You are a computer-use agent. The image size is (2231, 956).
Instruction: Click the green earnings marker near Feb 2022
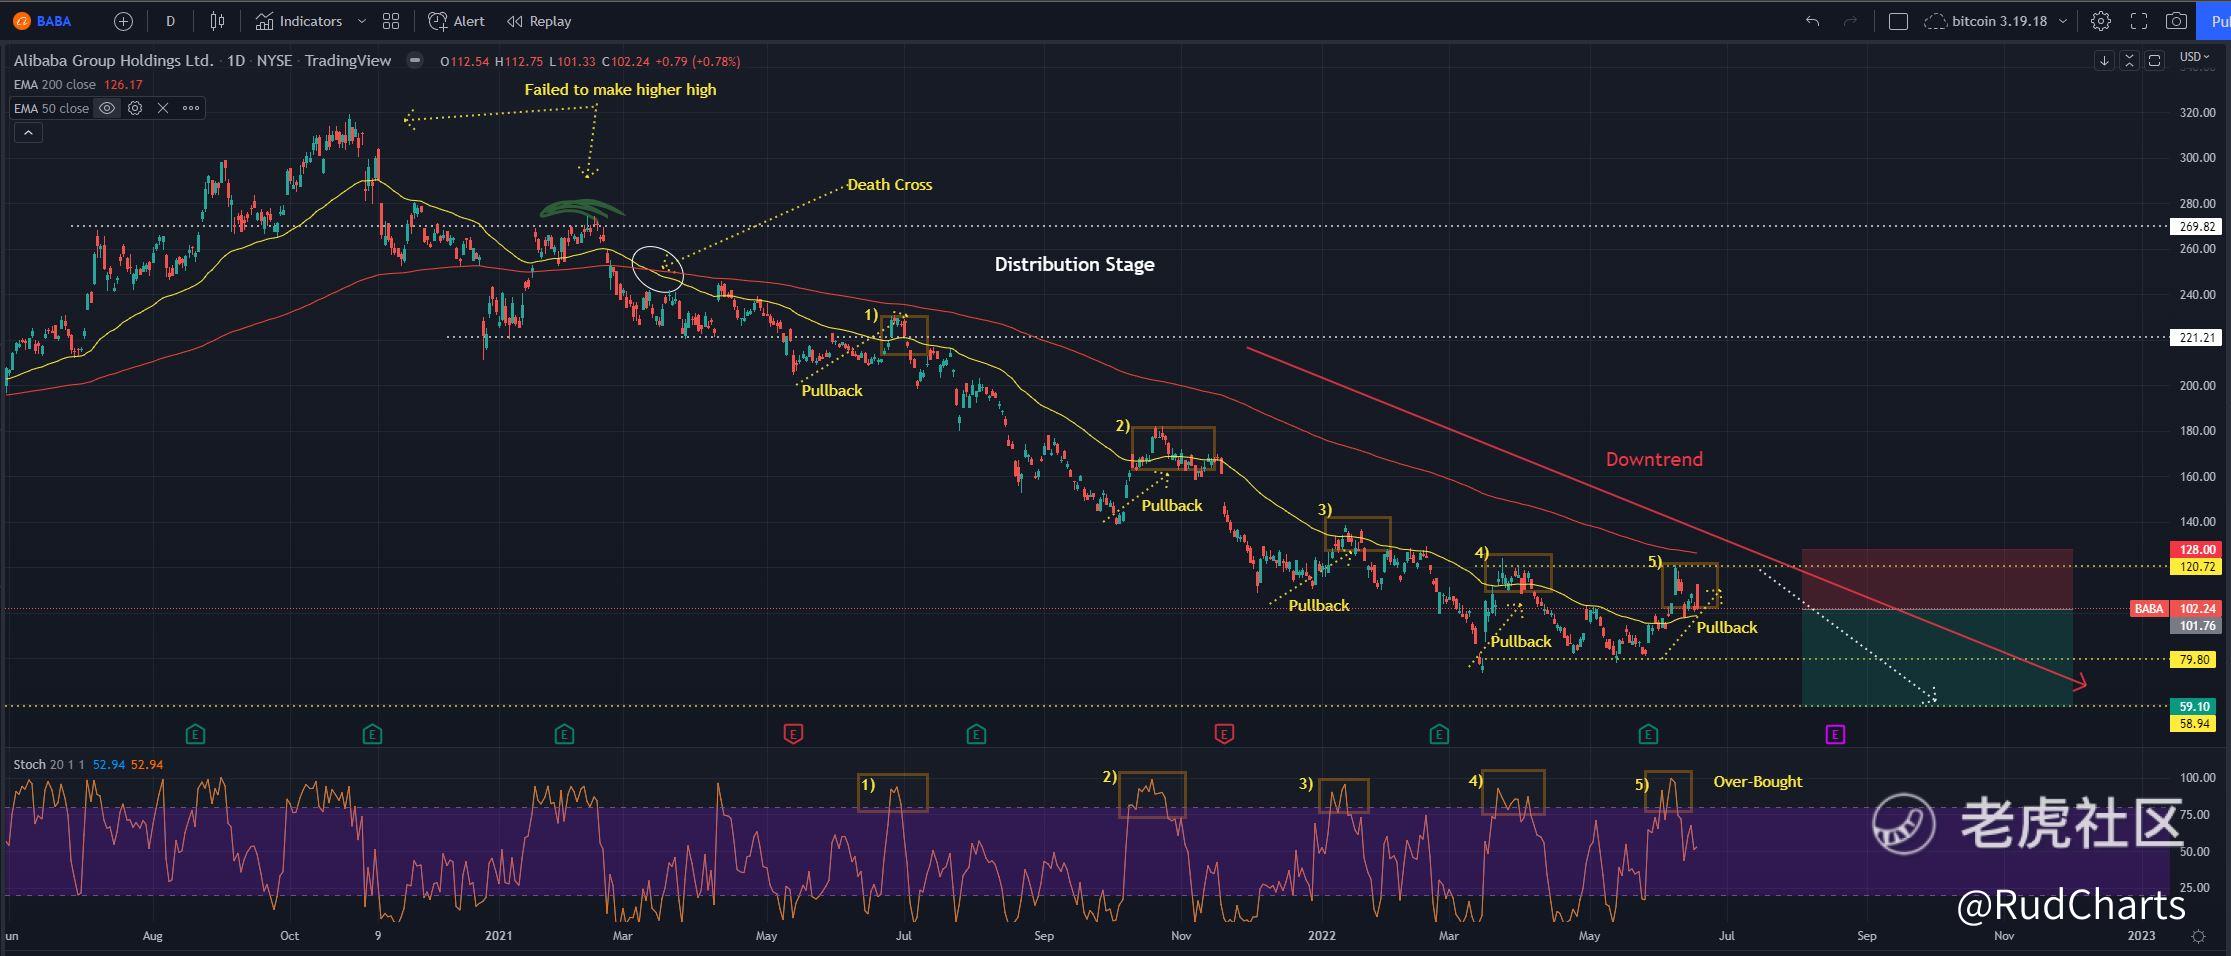tap(1439, 735)
